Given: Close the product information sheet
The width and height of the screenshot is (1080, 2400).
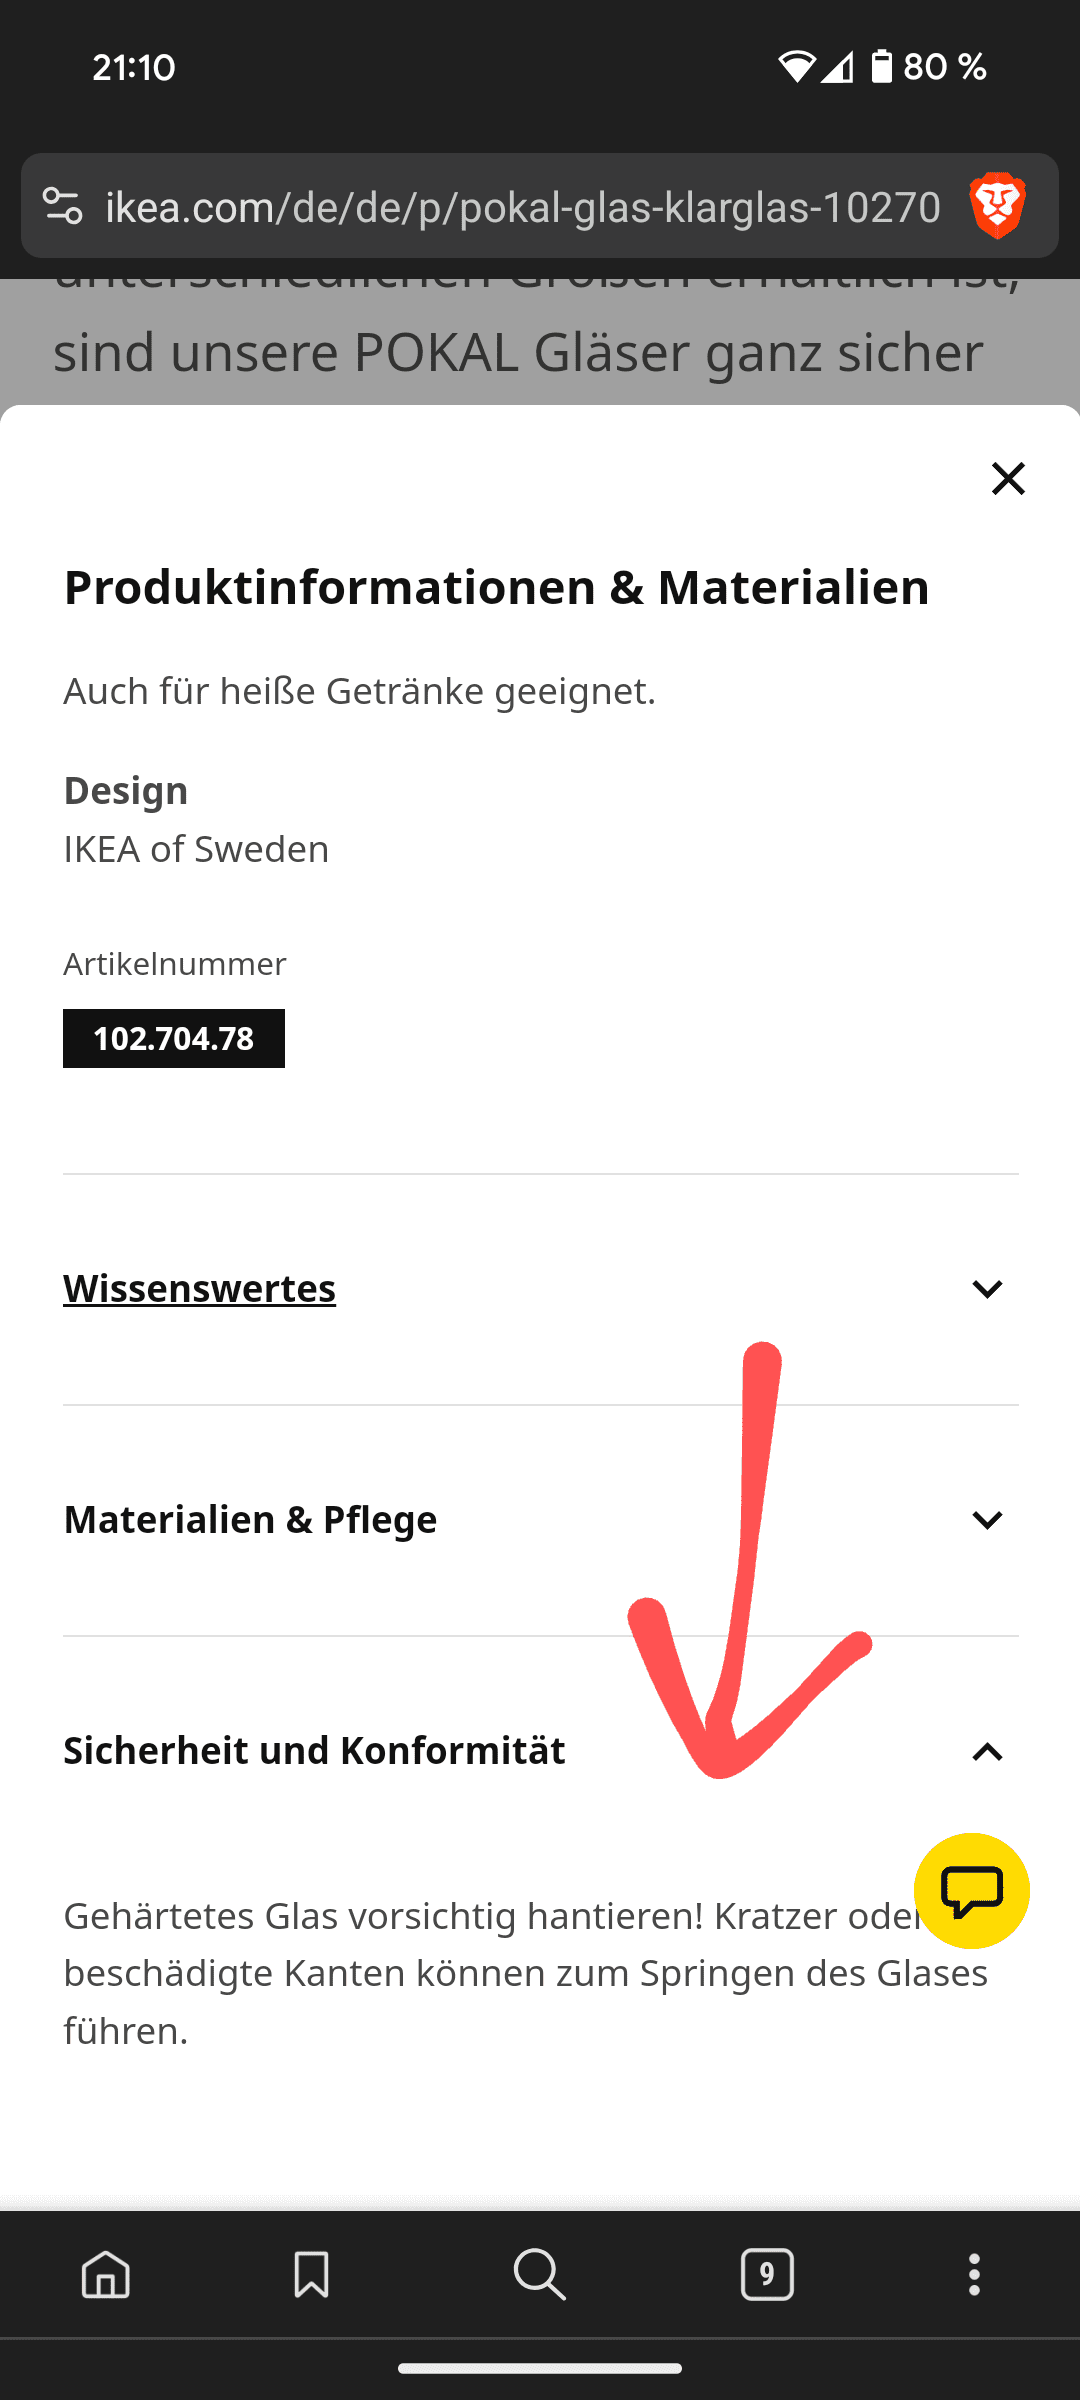Looking at the screenshot, I should [1008, 479].
